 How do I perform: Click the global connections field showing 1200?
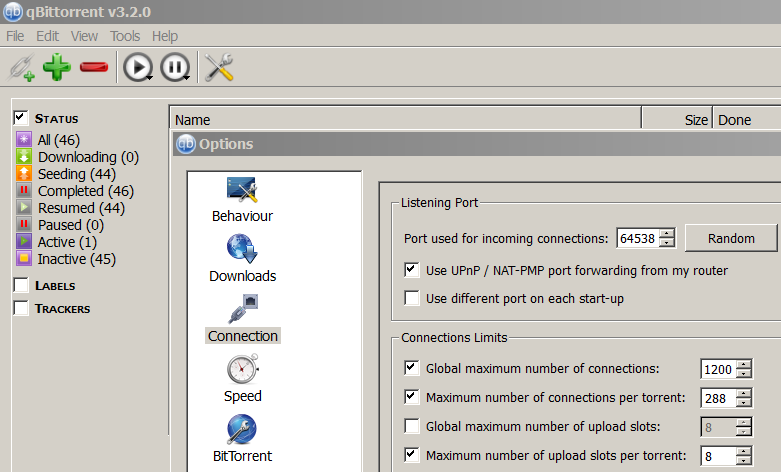(x=718, y=369)
